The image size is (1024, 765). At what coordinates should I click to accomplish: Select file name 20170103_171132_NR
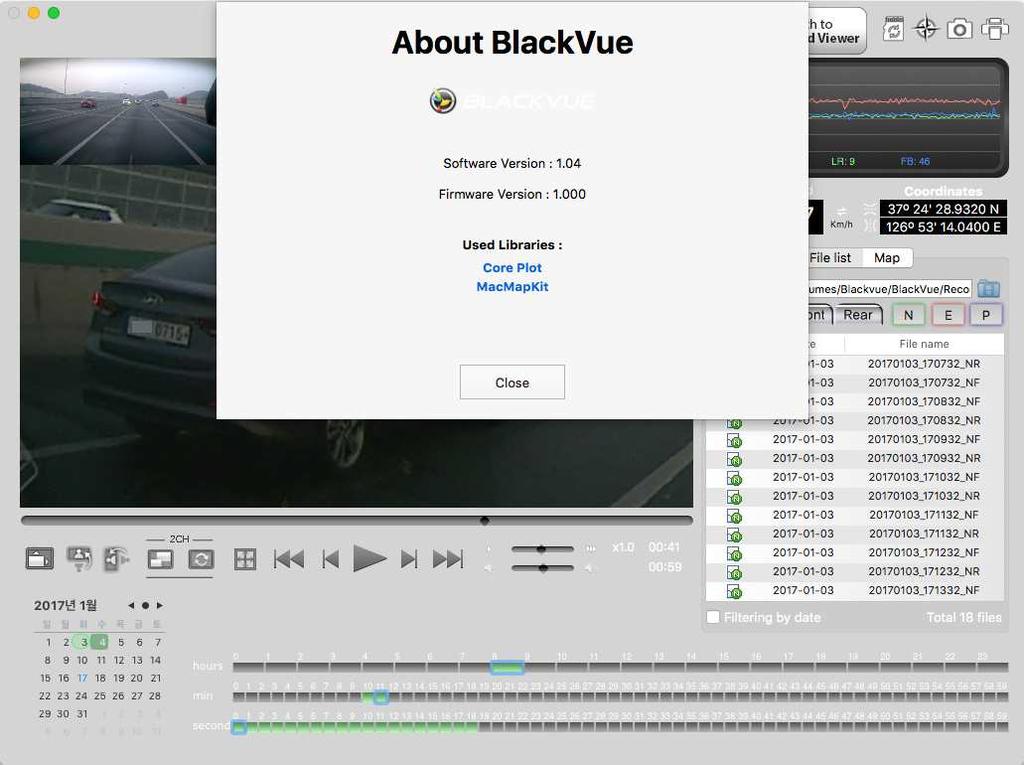(x=924, y=533)
